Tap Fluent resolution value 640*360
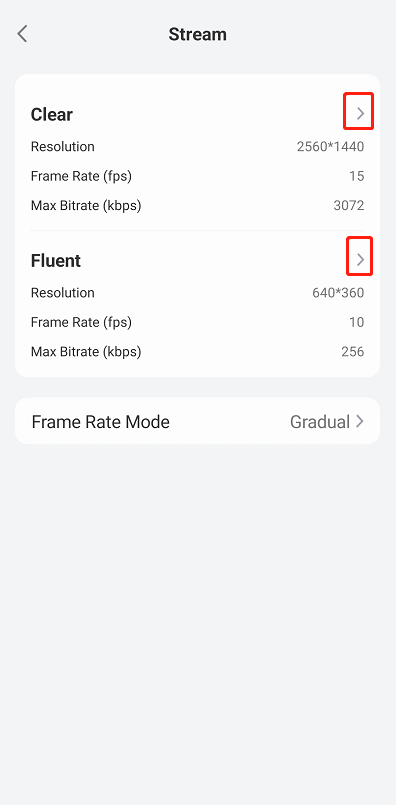This screenshot has height=805, width=397. pos(338,293)
